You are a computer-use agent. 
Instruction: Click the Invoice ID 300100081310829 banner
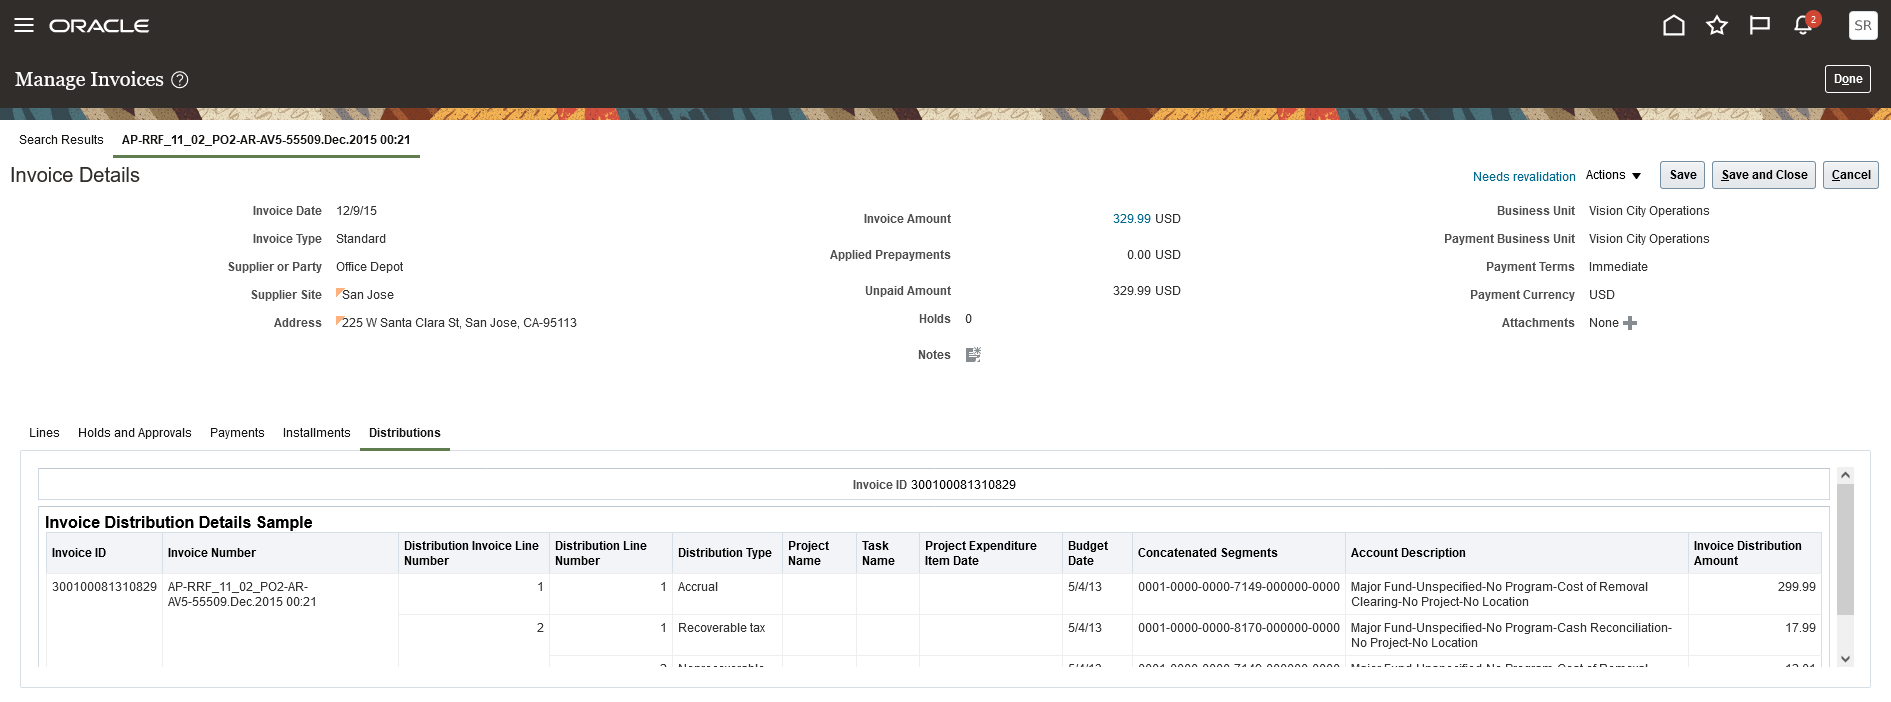pos(934,485)
